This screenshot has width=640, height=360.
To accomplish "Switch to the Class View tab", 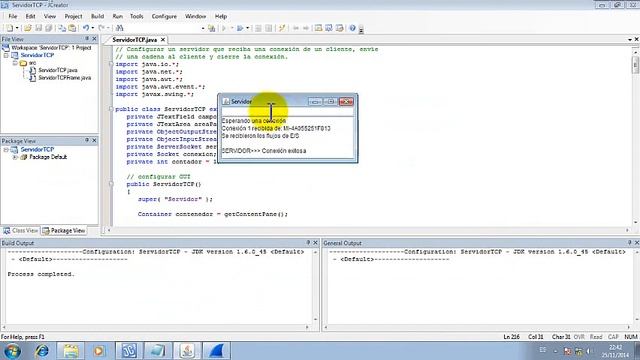I will pyautogui.click(x=21, y=231).
